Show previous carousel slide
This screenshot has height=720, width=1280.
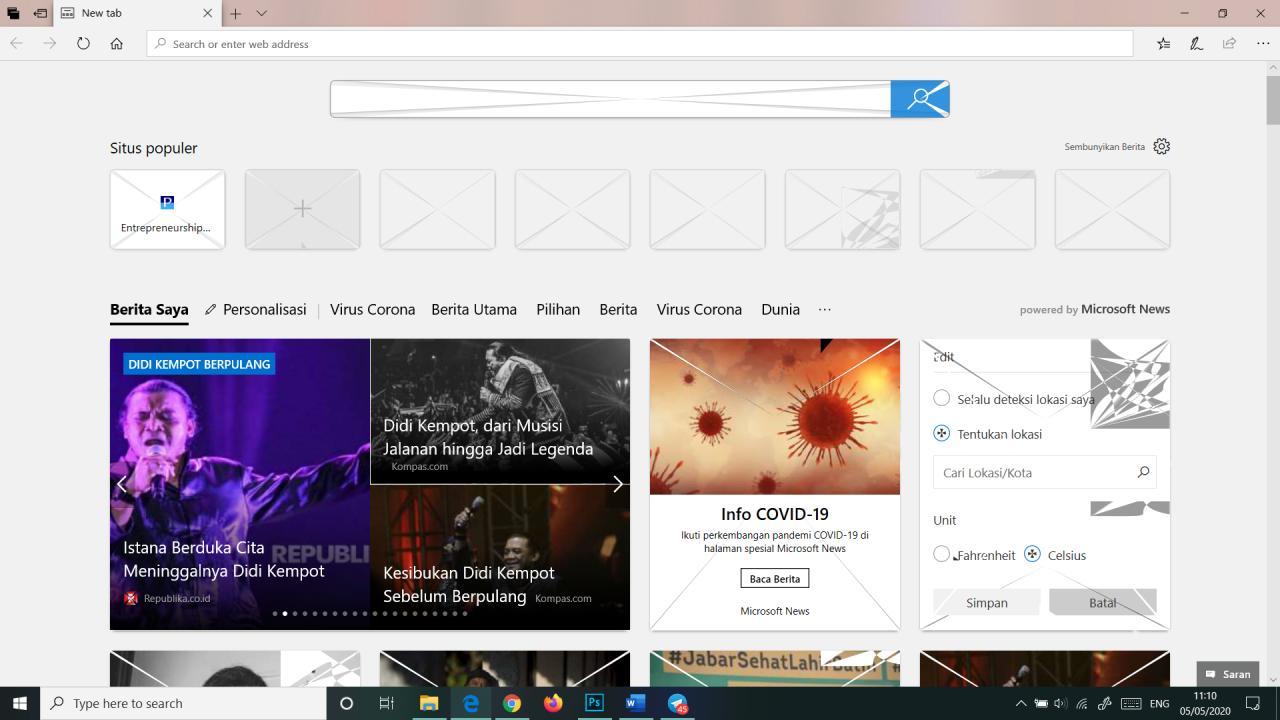(122, 484)
